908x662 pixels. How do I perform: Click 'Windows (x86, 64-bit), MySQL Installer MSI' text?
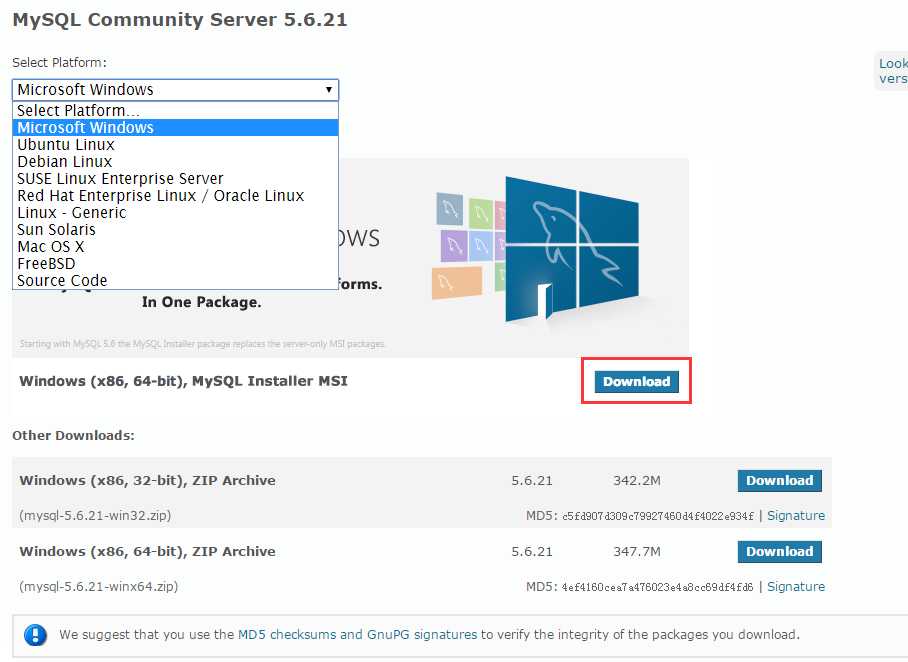(x=183, y=381)
